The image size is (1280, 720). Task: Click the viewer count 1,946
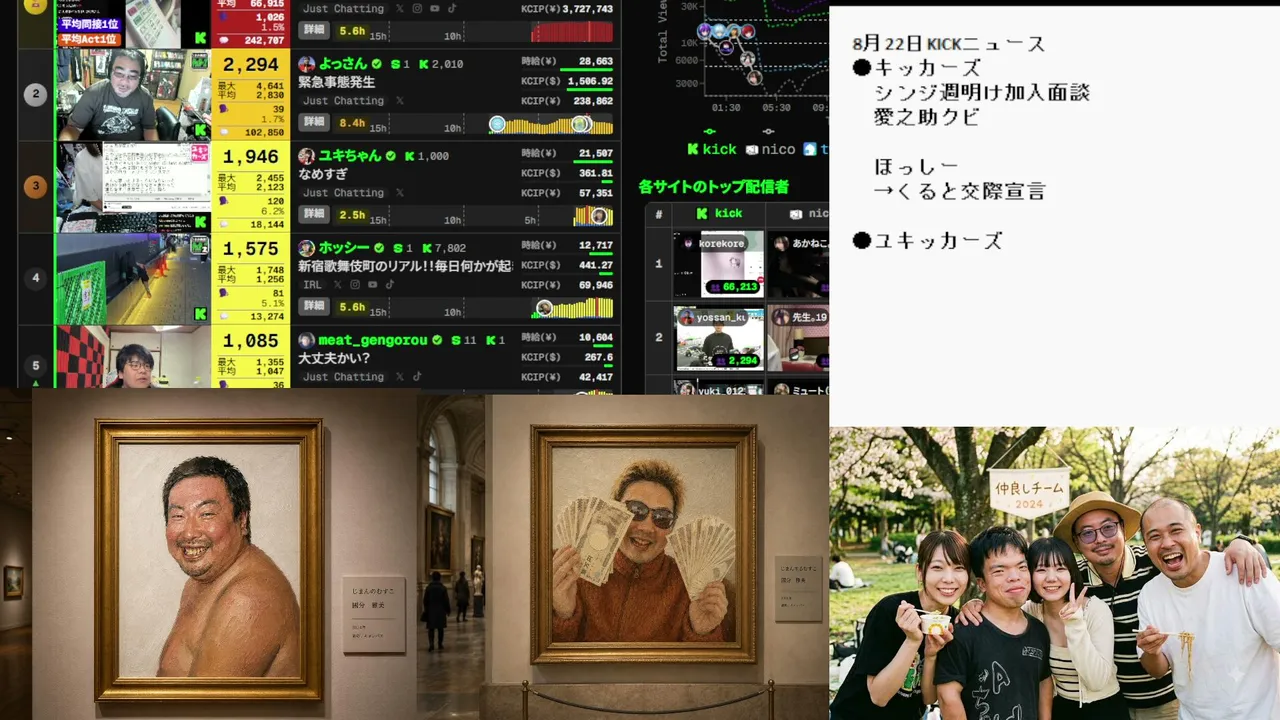click(x=250, y=156)
